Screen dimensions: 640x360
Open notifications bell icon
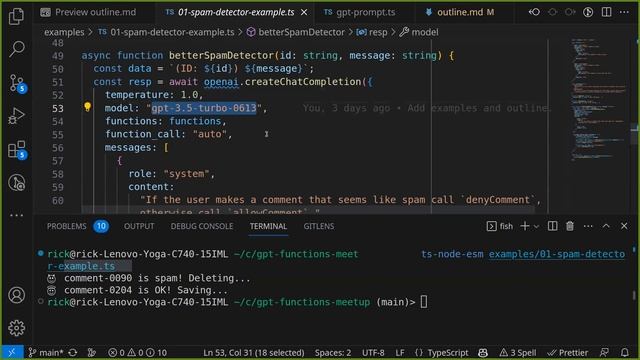tap(624, 352)
